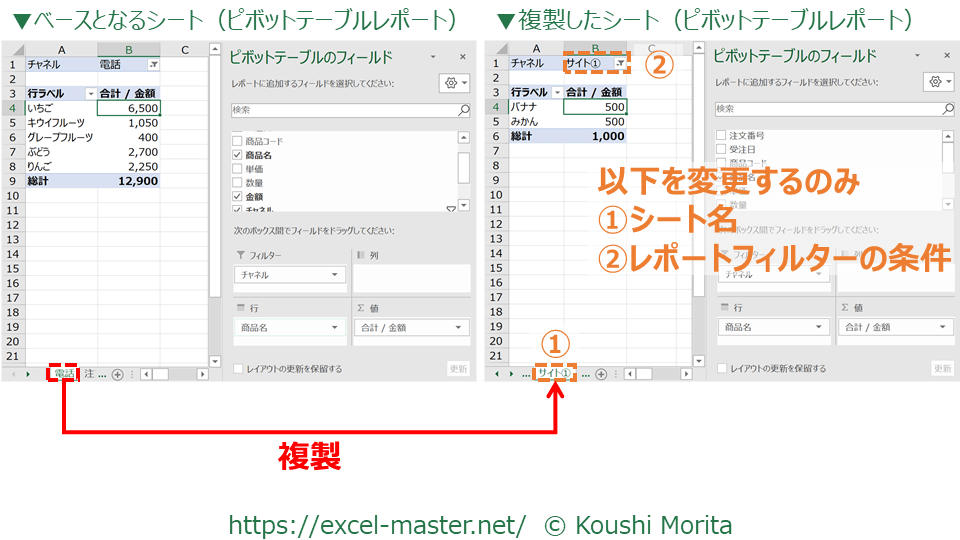Click the new sheet plus icon on left workbook
Image resolution: width=960 pixels, height=540 pixels.
pyautogui.click(x=117, y=374)
